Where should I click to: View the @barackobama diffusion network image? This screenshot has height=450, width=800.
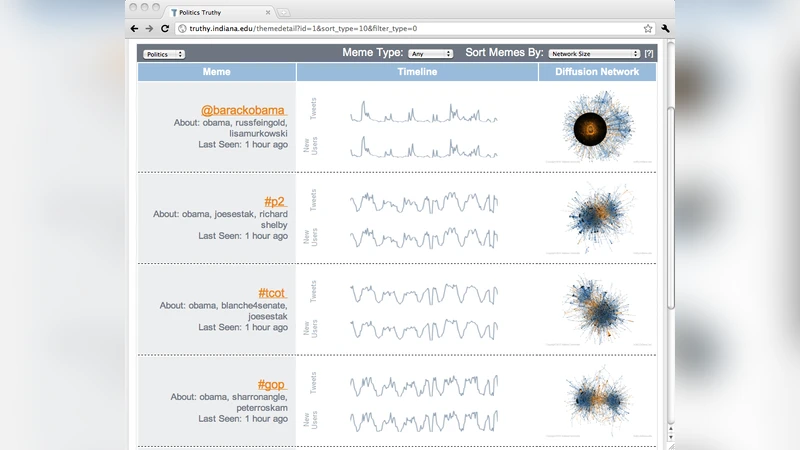pyautogui.click(x=598, y=127)
